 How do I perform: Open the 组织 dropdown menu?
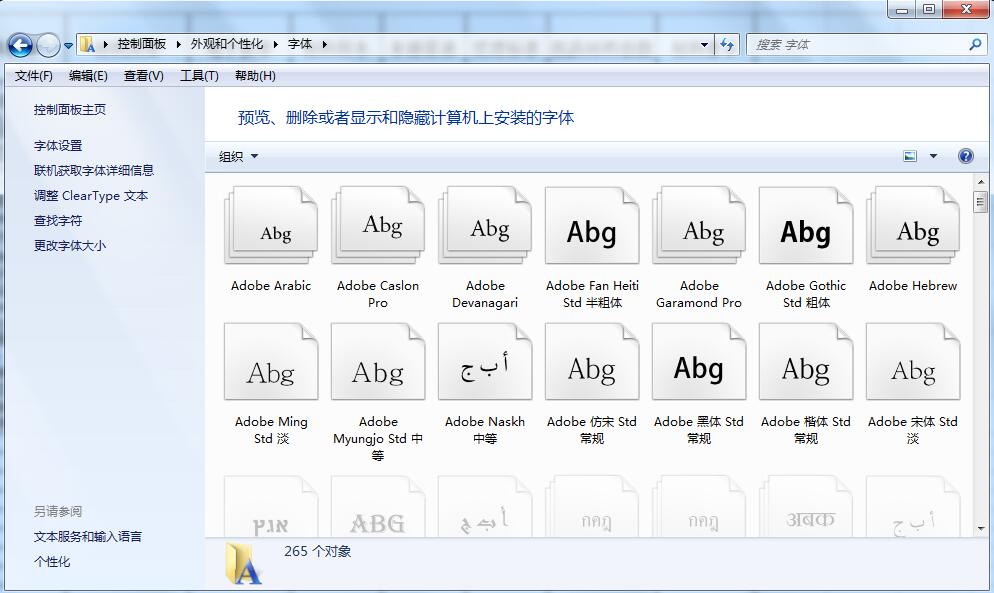pos(238,157)
